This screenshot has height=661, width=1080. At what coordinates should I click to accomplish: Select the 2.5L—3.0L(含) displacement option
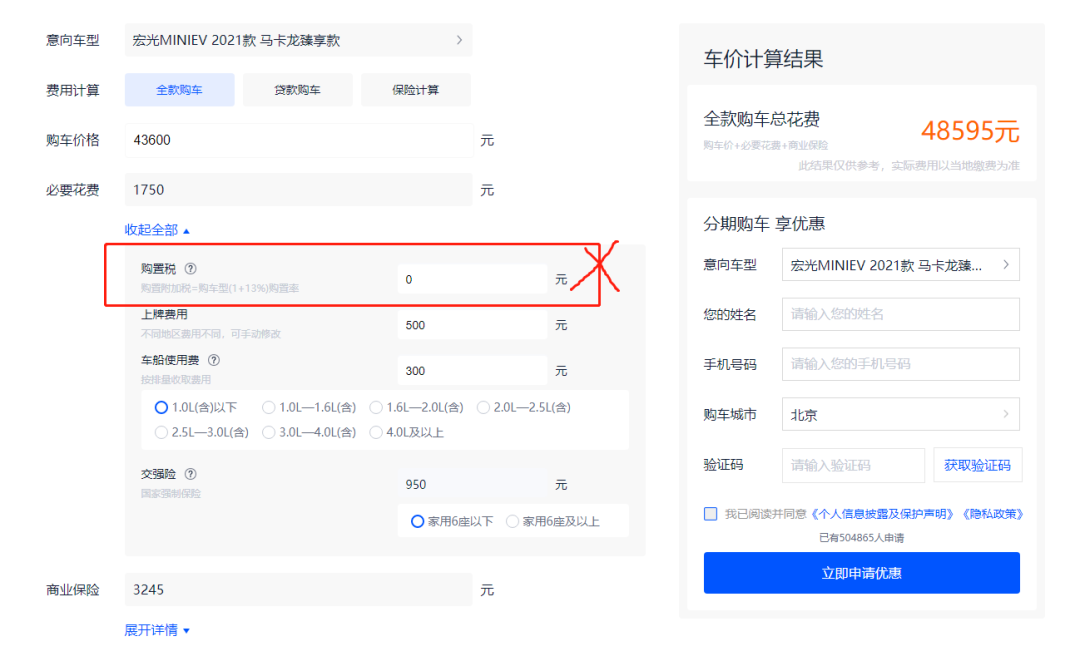coord(202,432)
